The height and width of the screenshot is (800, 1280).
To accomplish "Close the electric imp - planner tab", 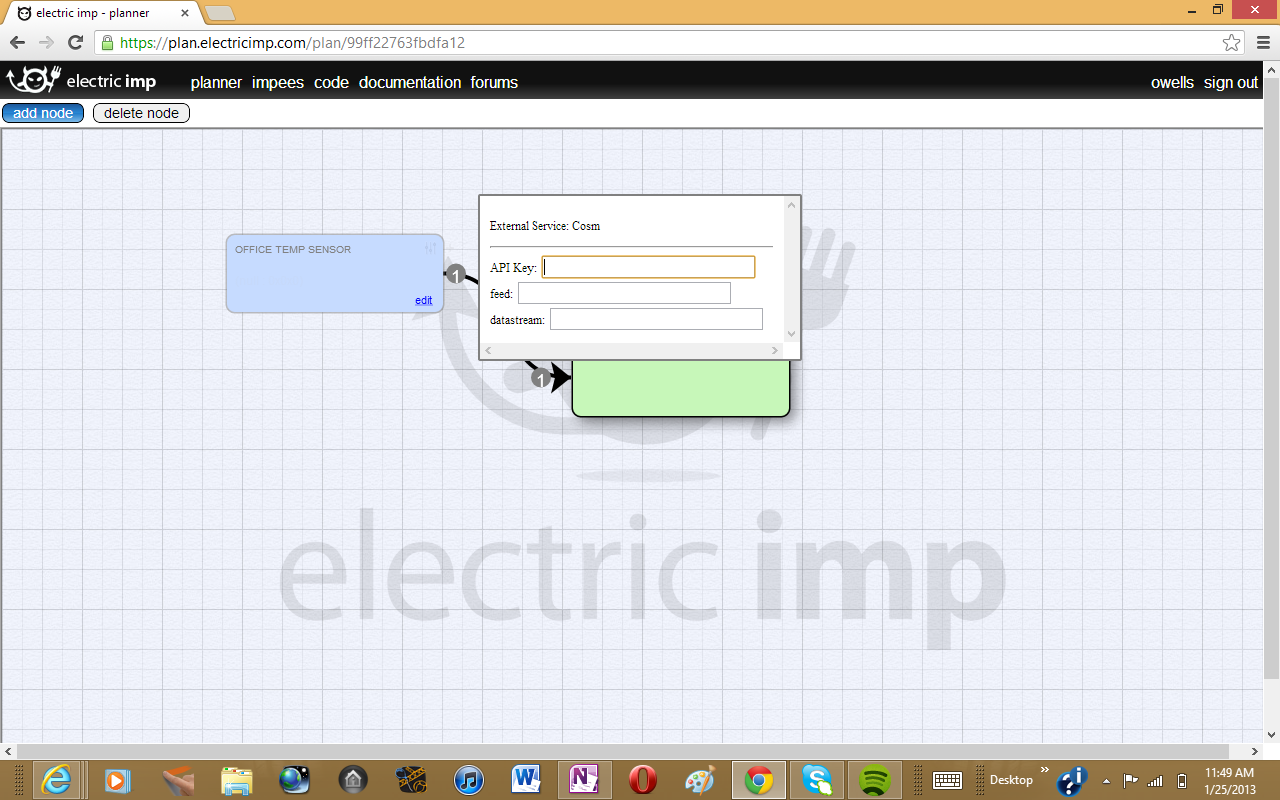I will 185,13.
